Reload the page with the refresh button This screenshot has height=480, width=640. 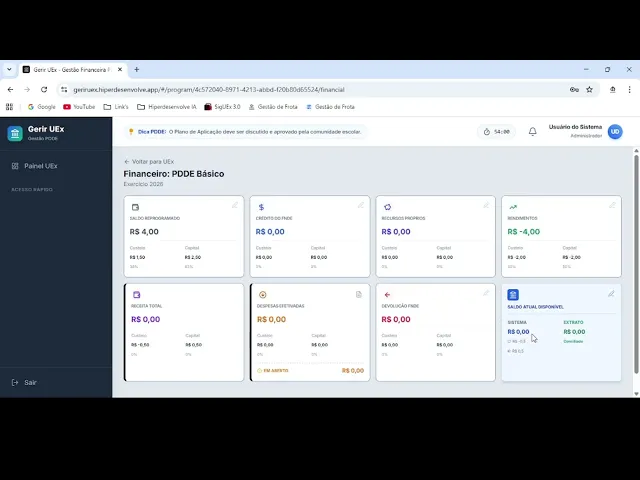[44, 89]
